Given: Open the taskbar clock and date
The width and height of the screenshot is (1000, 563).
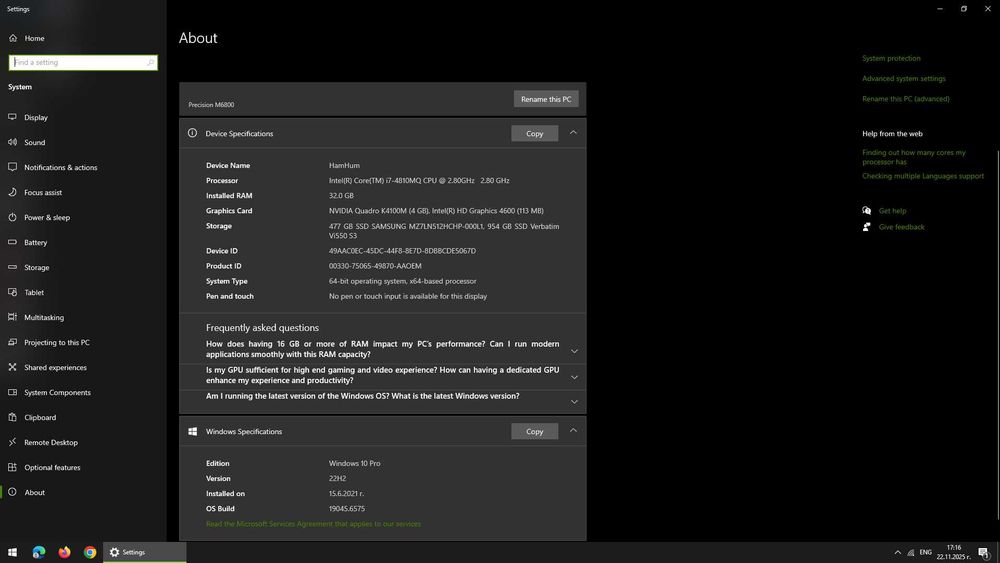Looking at the screenshot, I should tap(953, 552).
